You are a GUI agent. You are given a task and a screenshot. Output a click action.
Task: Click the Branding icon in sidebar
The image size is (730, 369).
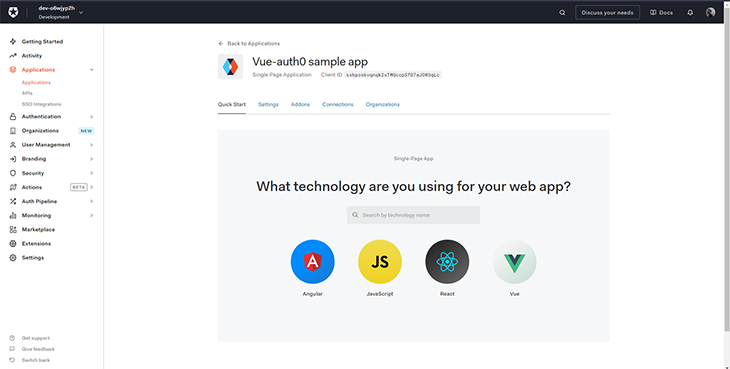[13, 159]
